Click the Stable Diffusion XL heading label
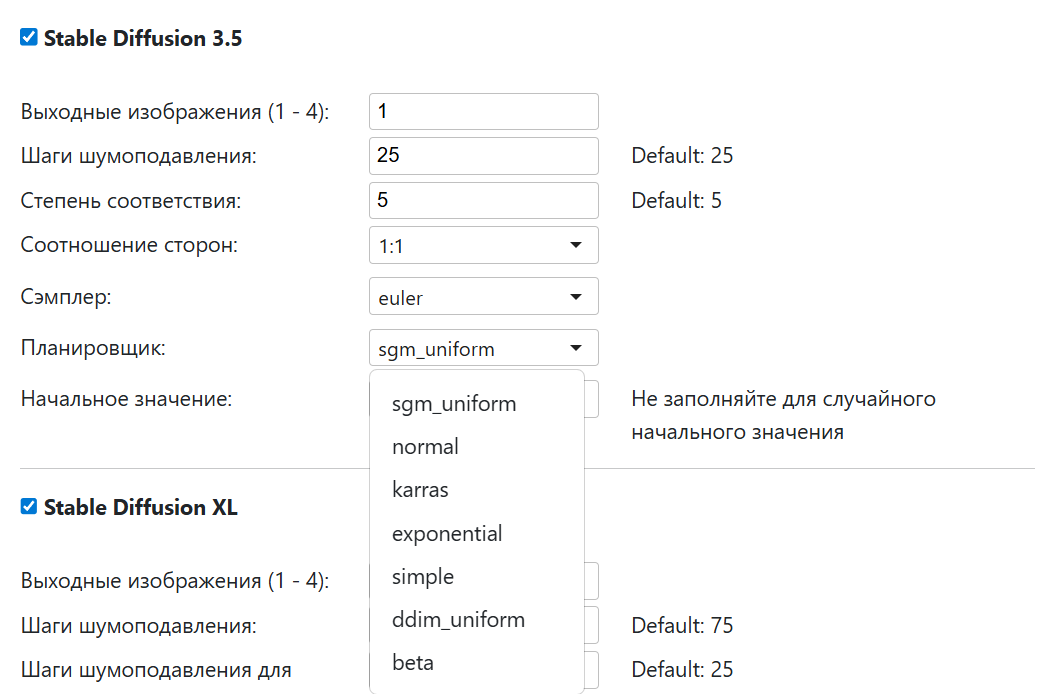This screenshot has height=694, width=1050. 141,508
